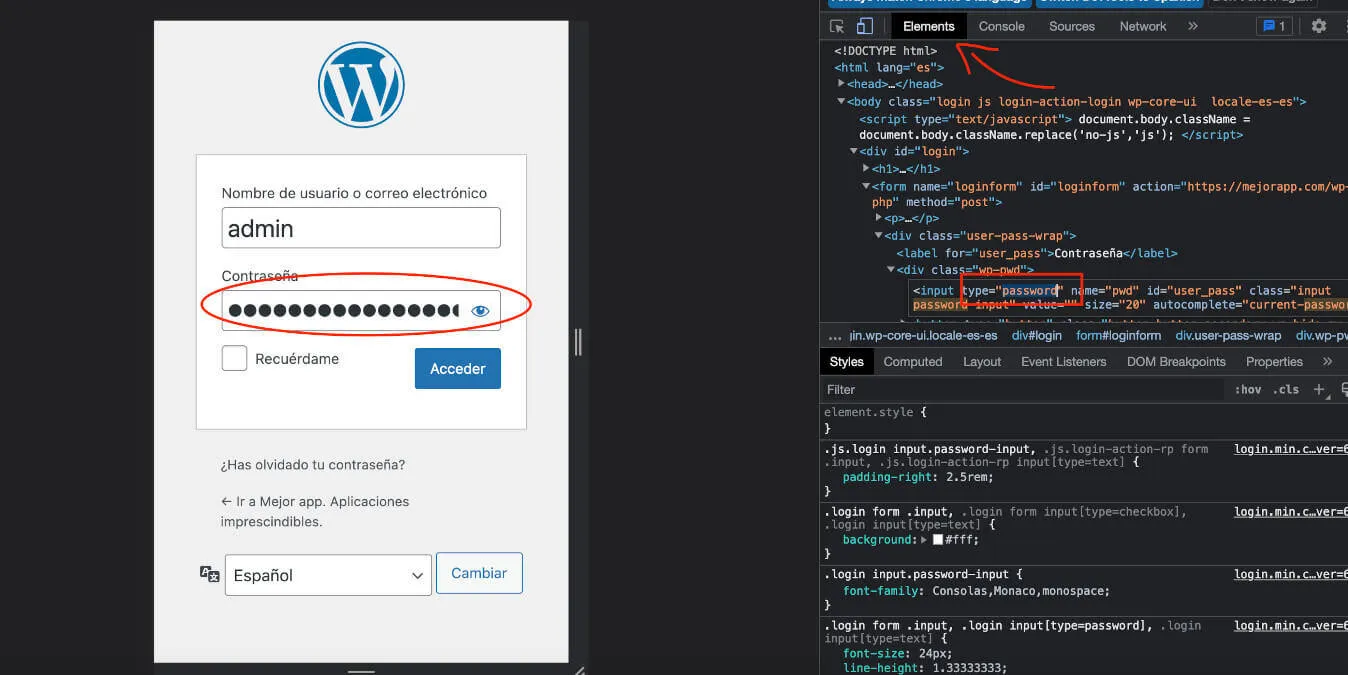The image size is (1348, 675).
Task: Open the Español language dropdown
Action: [x=328, y=574]
